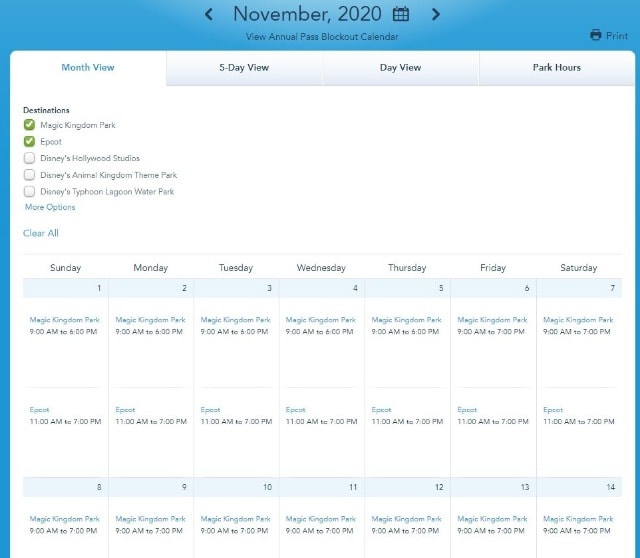The image size is (640, 558).
Task: Select day 6 date header
Action: tap(493, 288)
